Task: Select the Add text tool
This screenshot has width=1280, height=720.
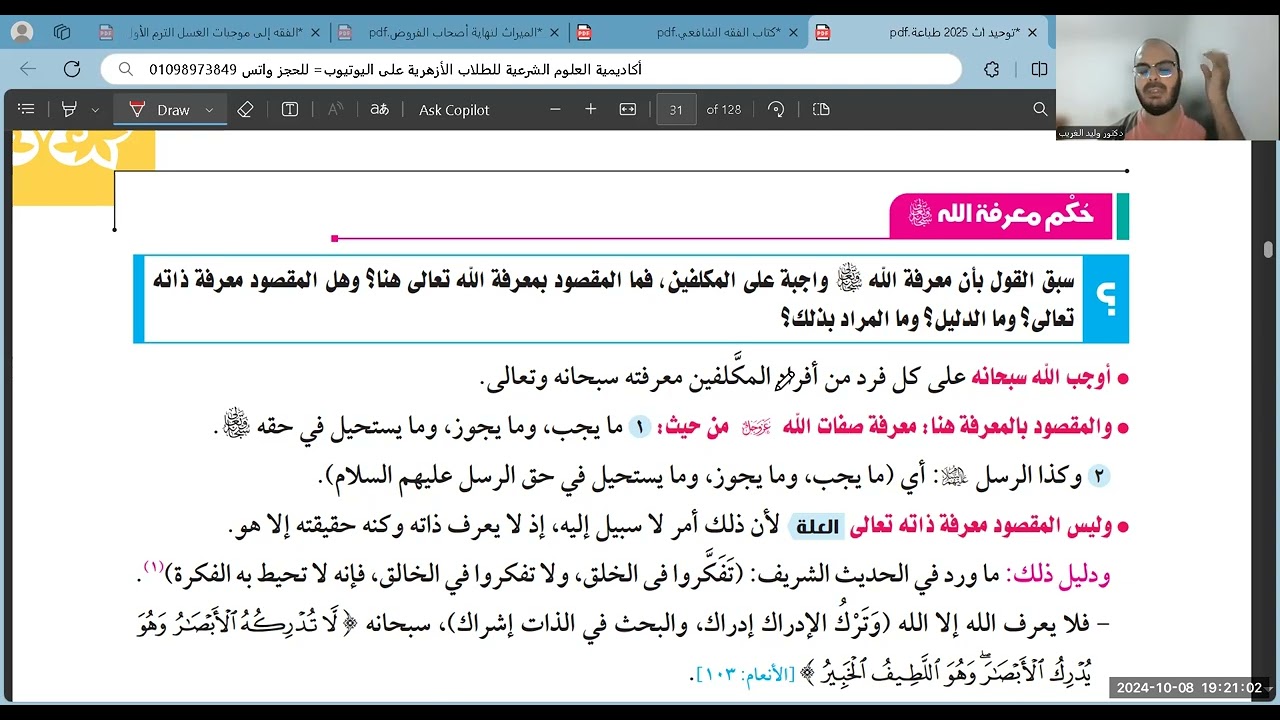Action: (290, 109)
